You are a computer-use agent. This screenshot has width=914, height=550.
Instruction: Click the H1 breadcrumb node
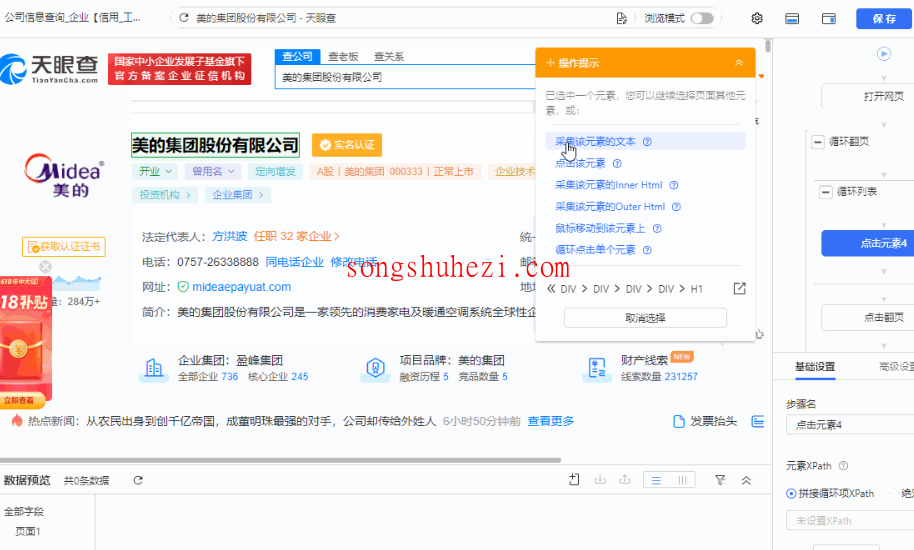pos(697,289)
